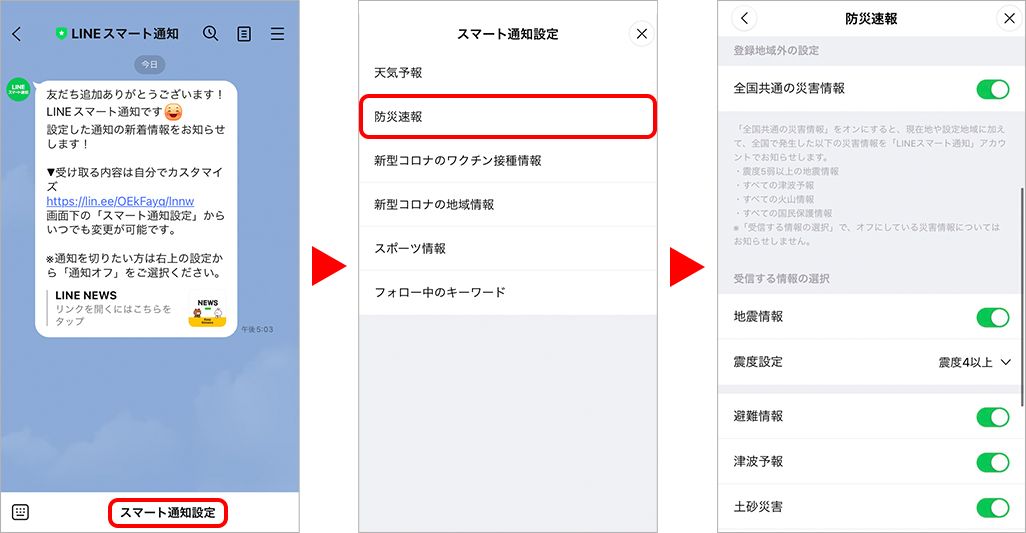Open LINE NEWS thumbnail image
This screenshot has width=1026, height=533.
[x=207, y=311]
